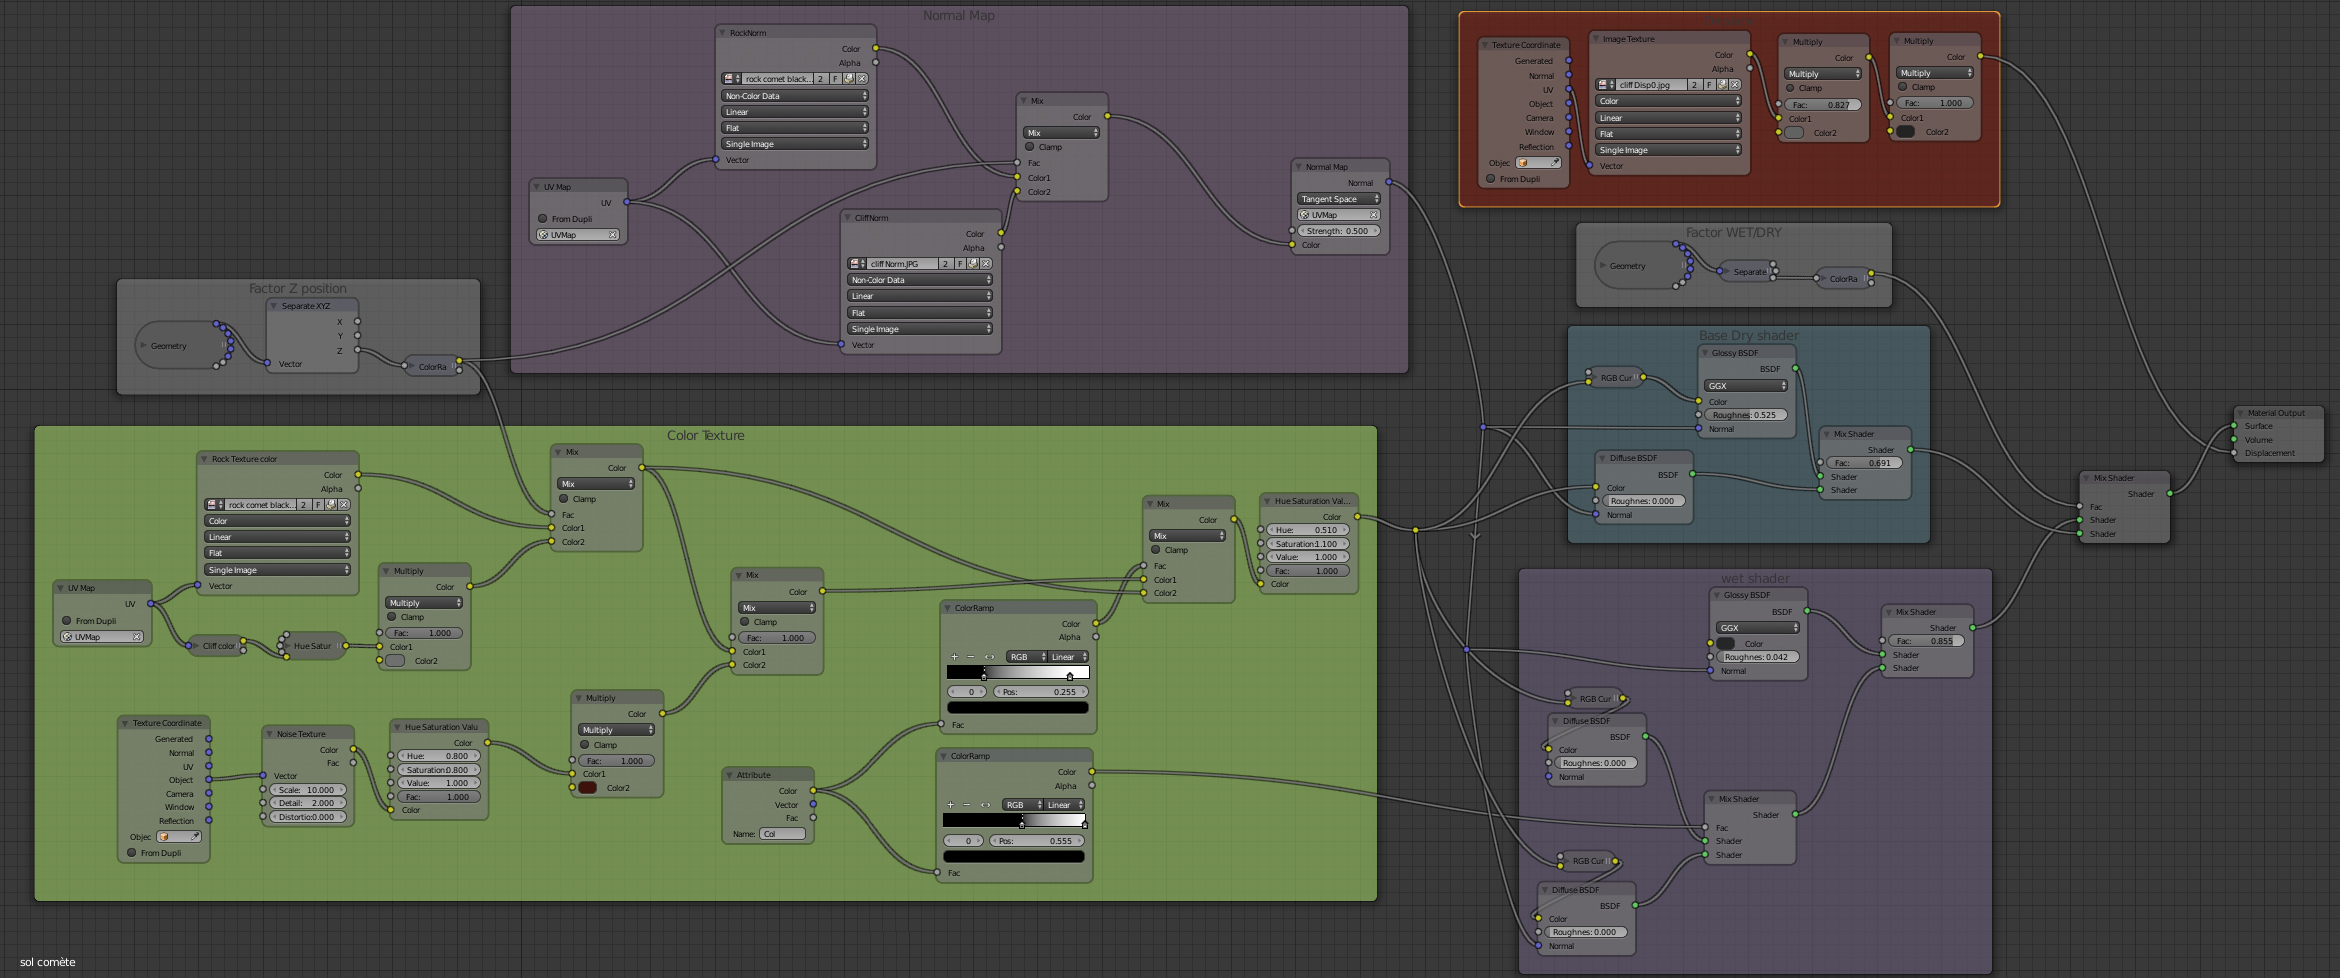Click the sol comète material label
2340x978 pixels.
click(x=48, y=962)
